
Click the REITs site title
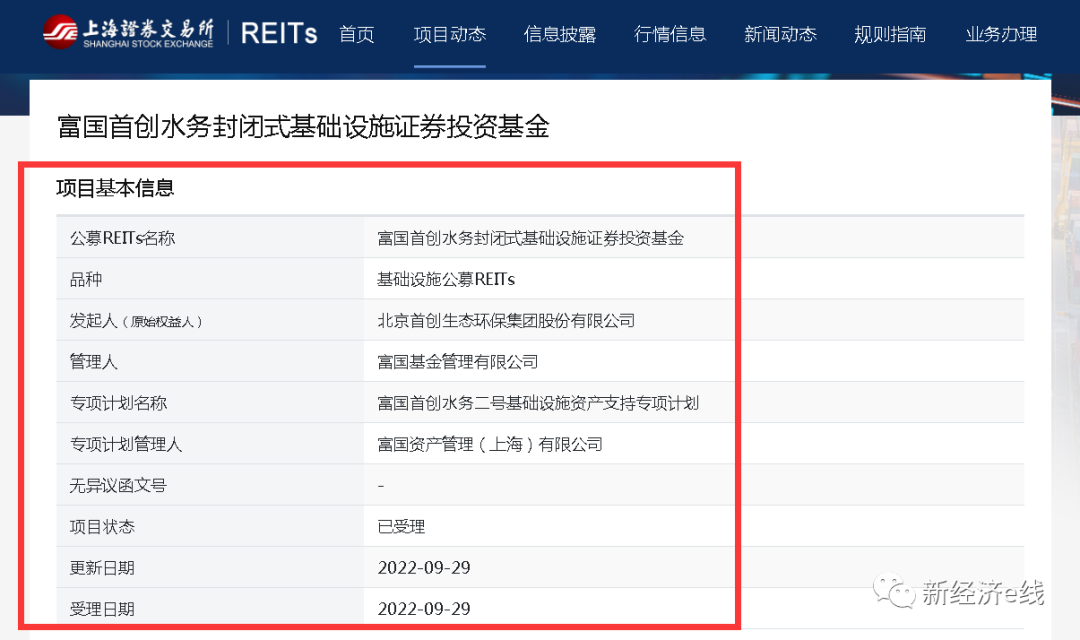point(279,33)
